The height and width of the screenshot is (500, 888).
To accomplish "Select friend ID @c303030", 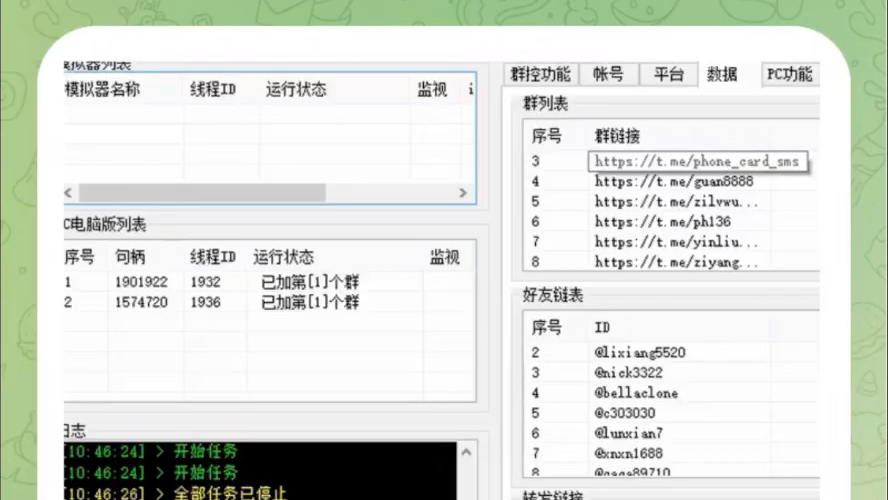I will click(x=625, y=413).
